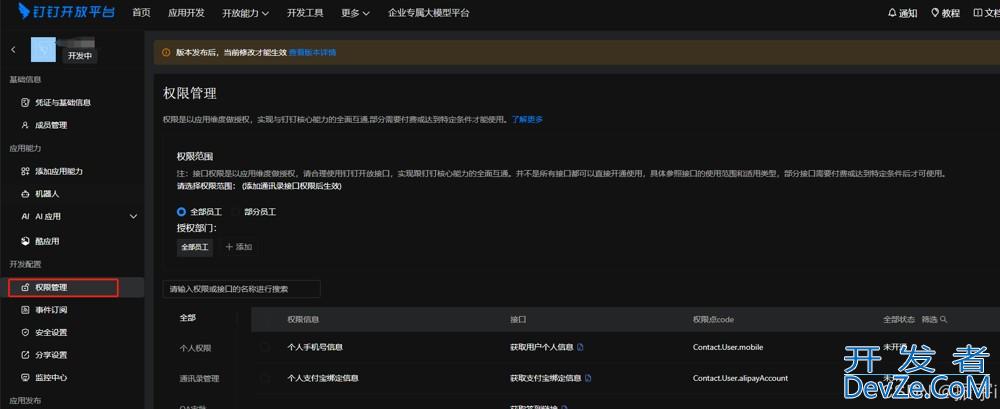This screenshot has height=409, width=1000.
Task: Expand the AI 应用 chevron
Action: (x=133, y=216)
